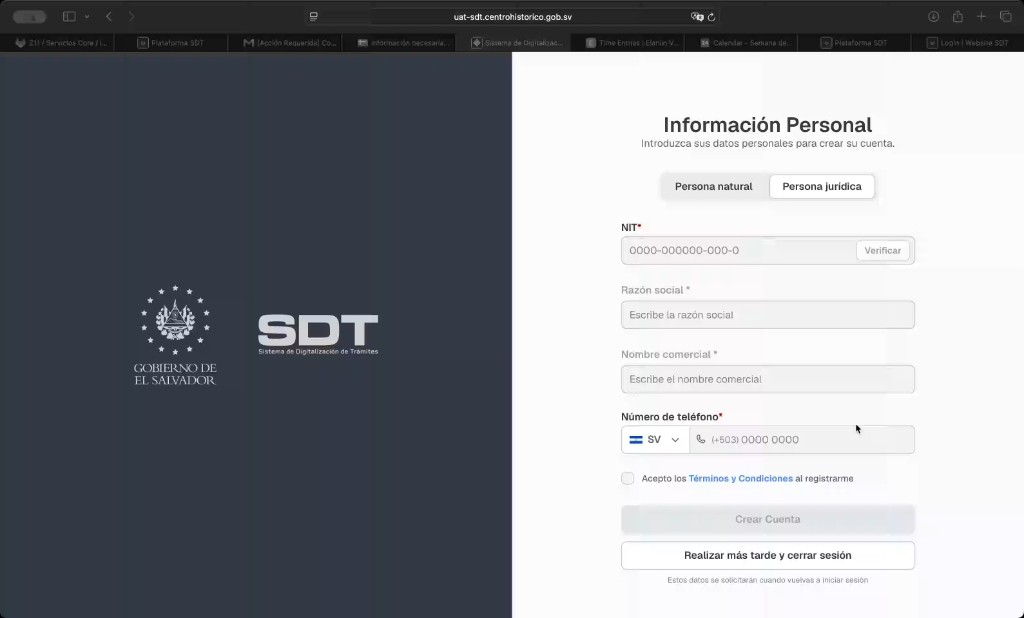Click Realizar más tarde y cerrar sesión

click(x=768, y=555)
